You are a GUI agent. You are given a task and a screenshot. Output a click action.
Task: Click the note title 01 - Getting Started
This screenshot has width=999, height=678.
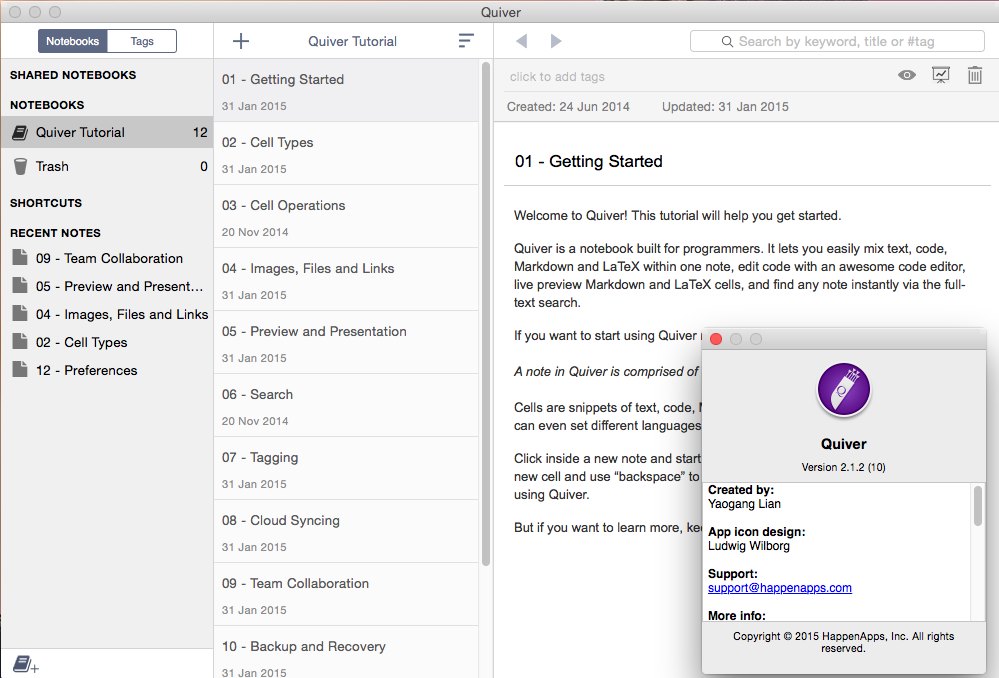coord(589,161)
